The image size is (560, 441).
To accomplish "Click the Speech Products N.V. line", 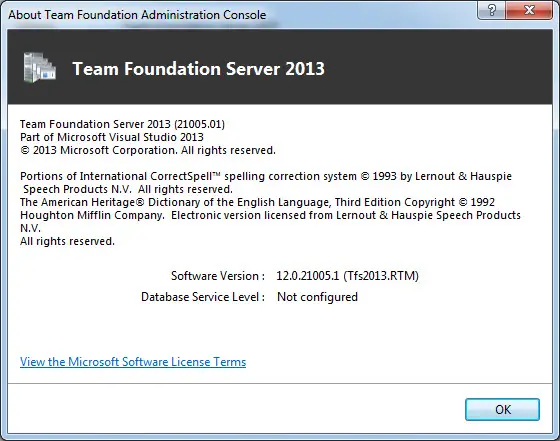I will pos(128,189).
